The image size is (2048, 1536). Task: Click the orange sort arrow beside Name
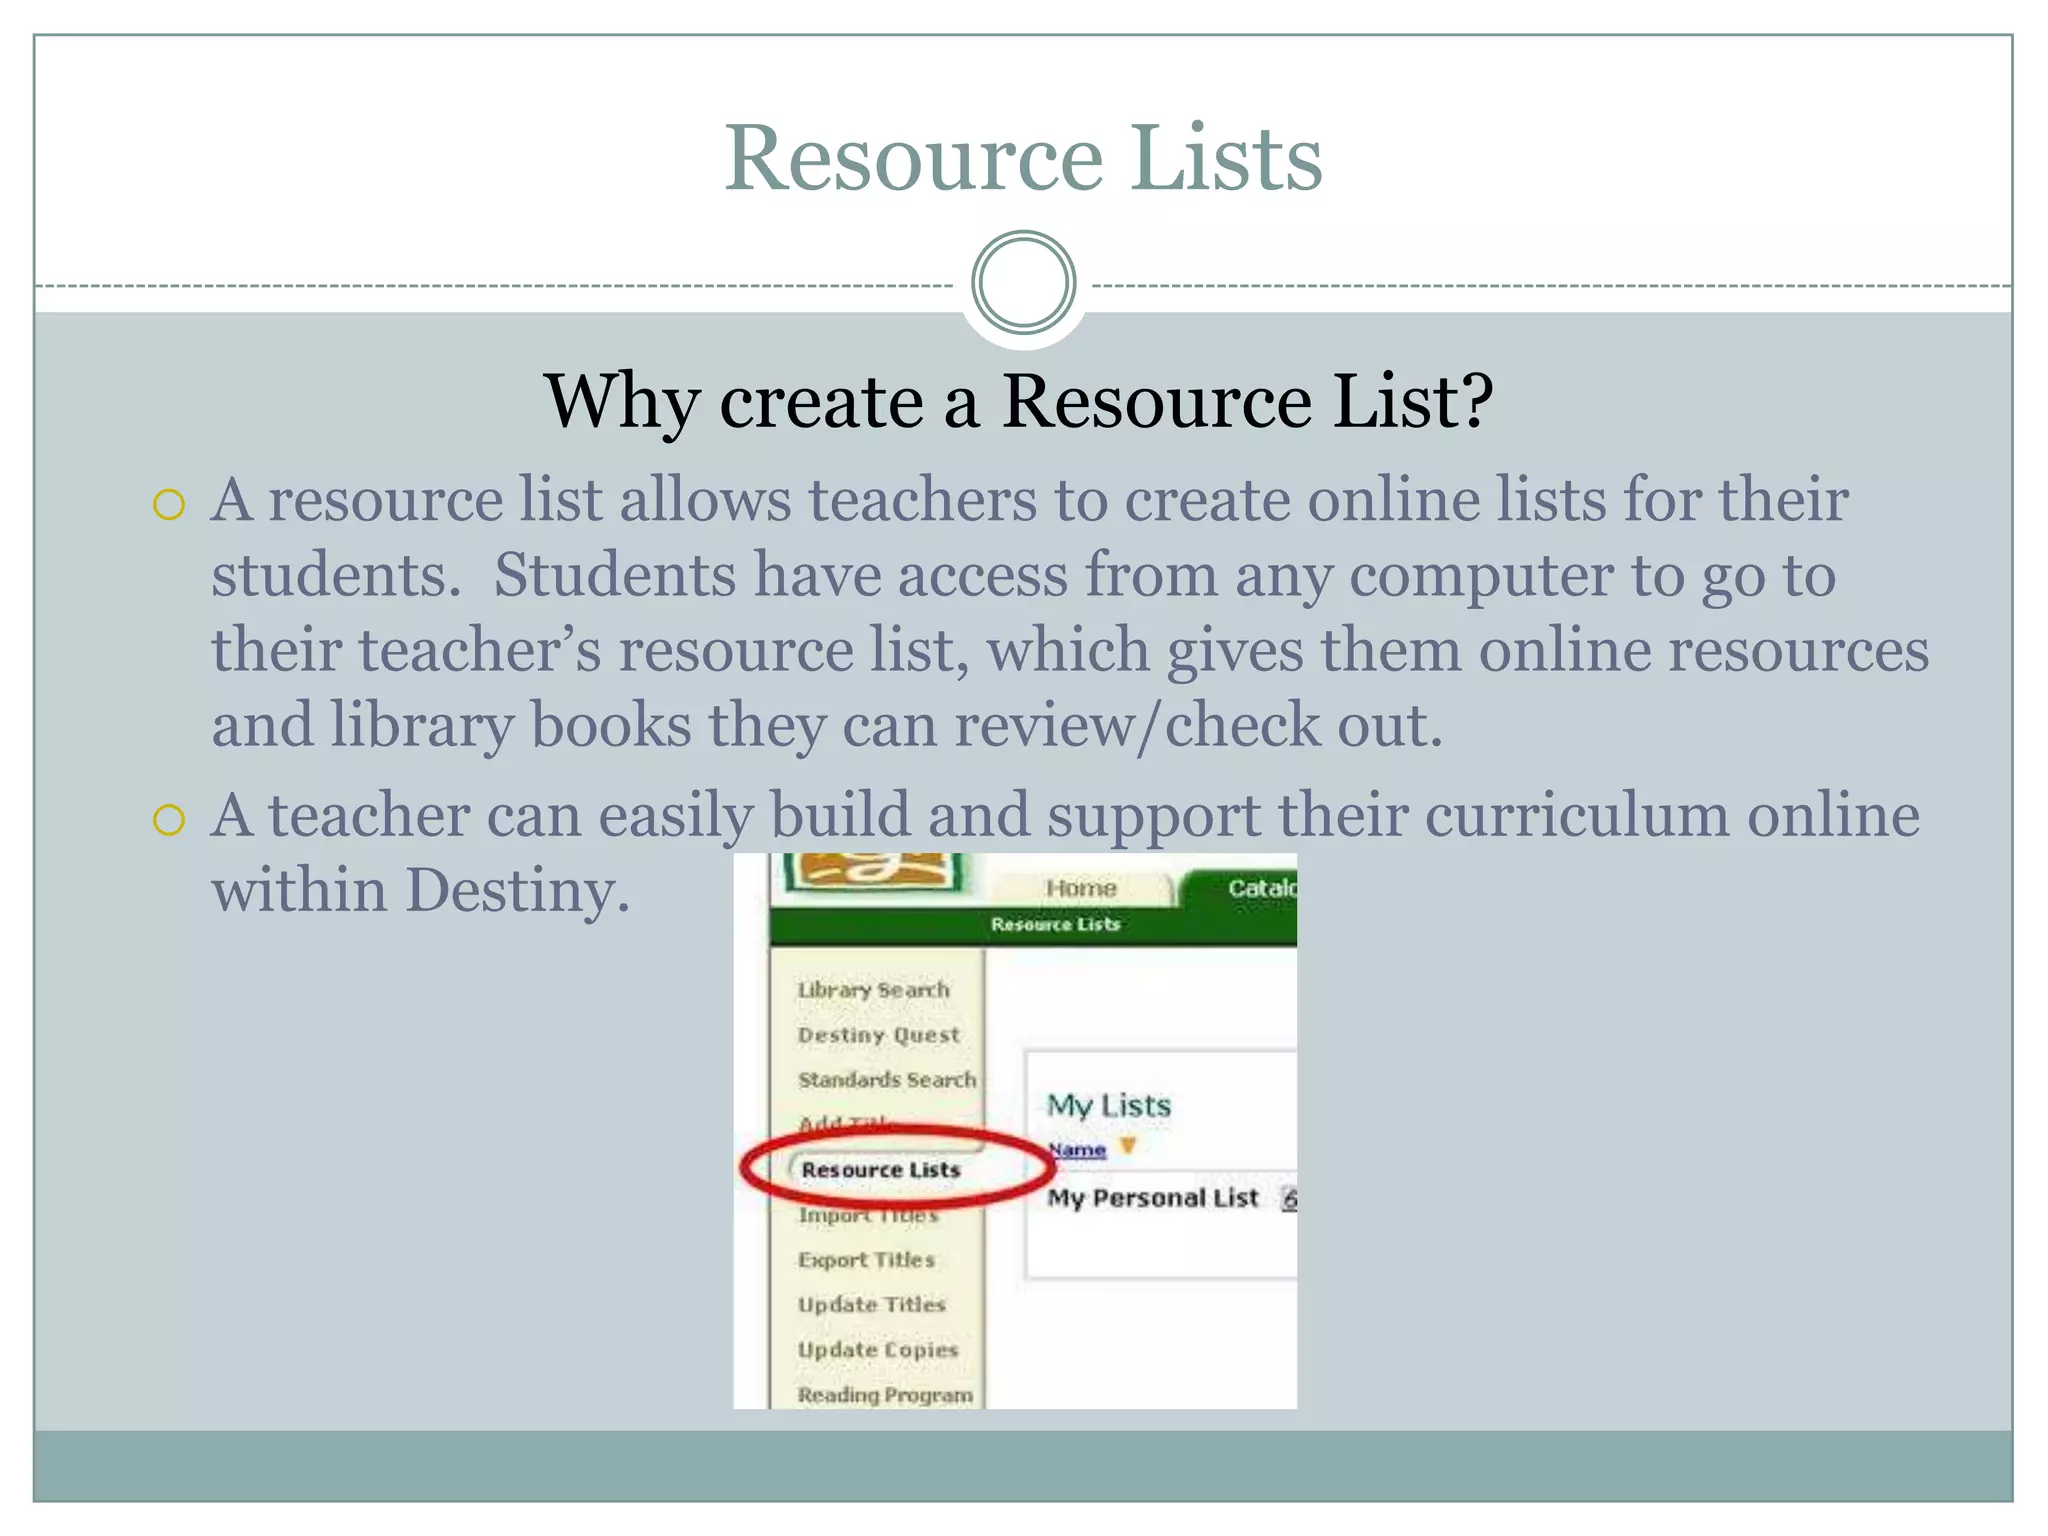point(1128,1146)
